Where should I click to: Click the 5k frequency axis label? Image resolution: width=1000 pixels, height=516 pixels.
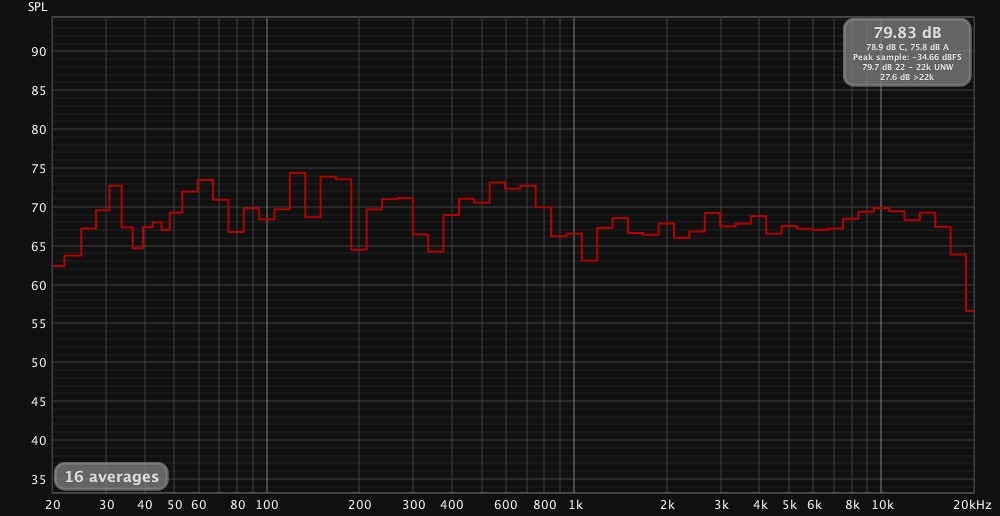(789, 505)
